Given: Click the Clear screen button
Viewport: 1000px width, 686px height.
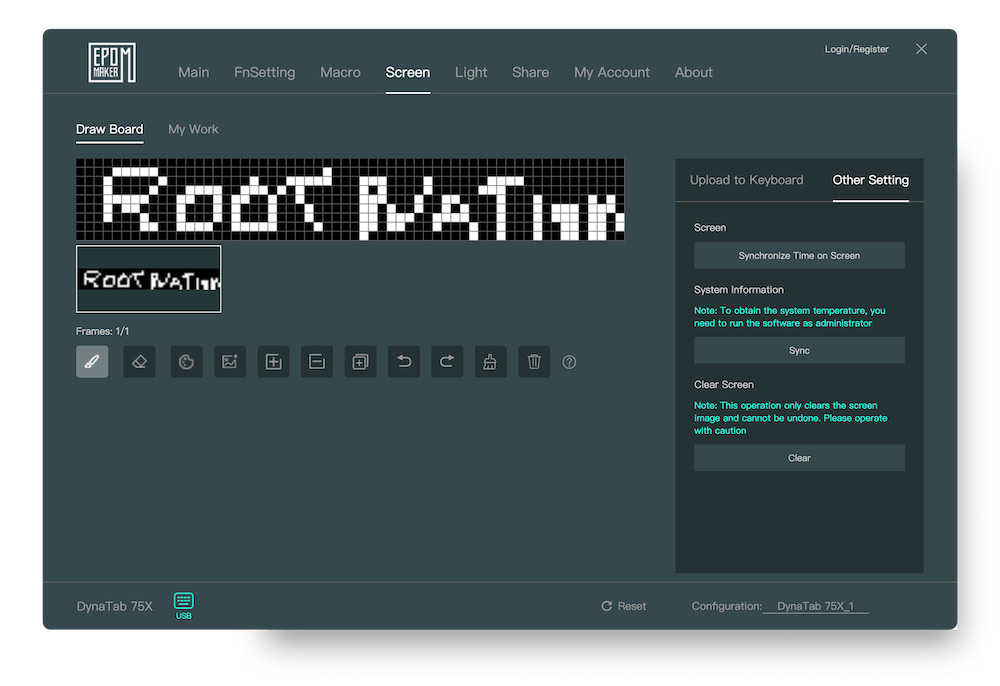Looking at the screenshot, I should click(799, 458).
